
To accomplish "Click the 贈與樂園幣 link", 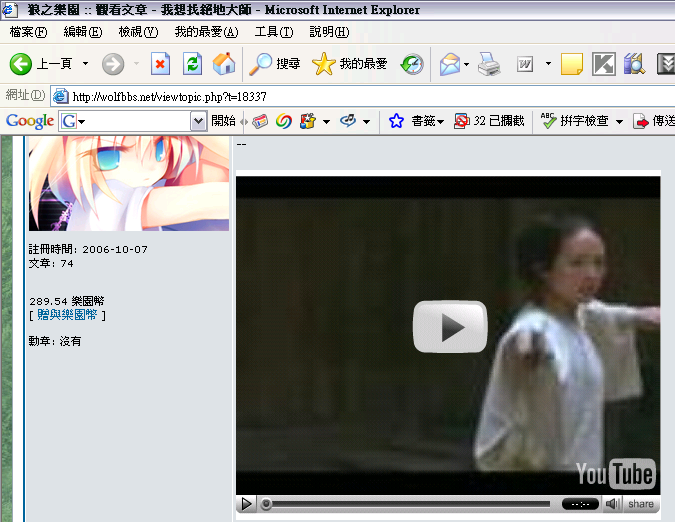I will [67, 315].
